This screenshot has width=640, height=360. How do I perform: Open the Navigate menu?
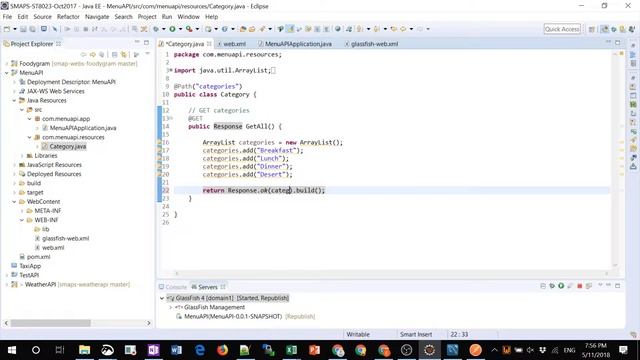[97, 17]
